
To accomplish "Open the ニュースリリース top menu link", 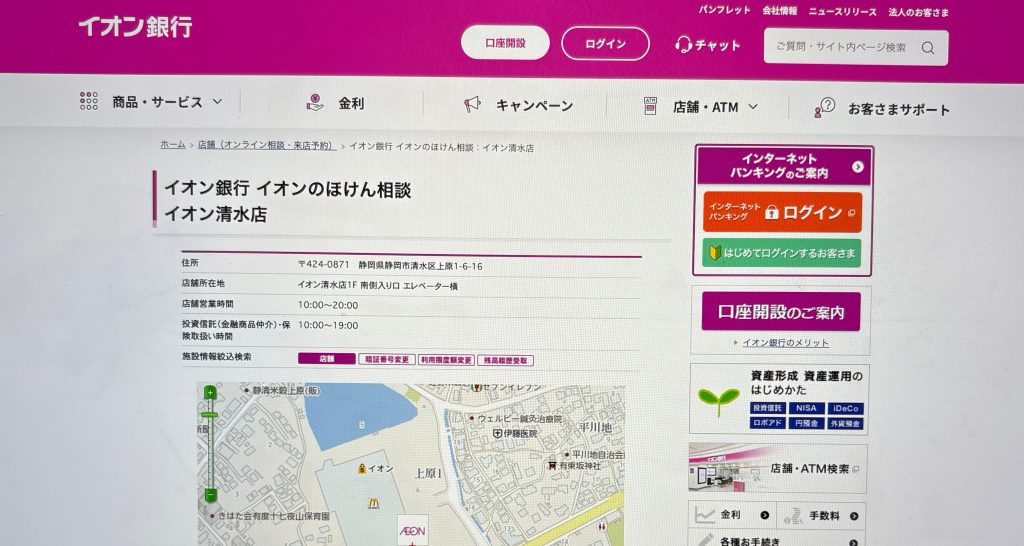I will pyautogui.click(x=842, y=12).
